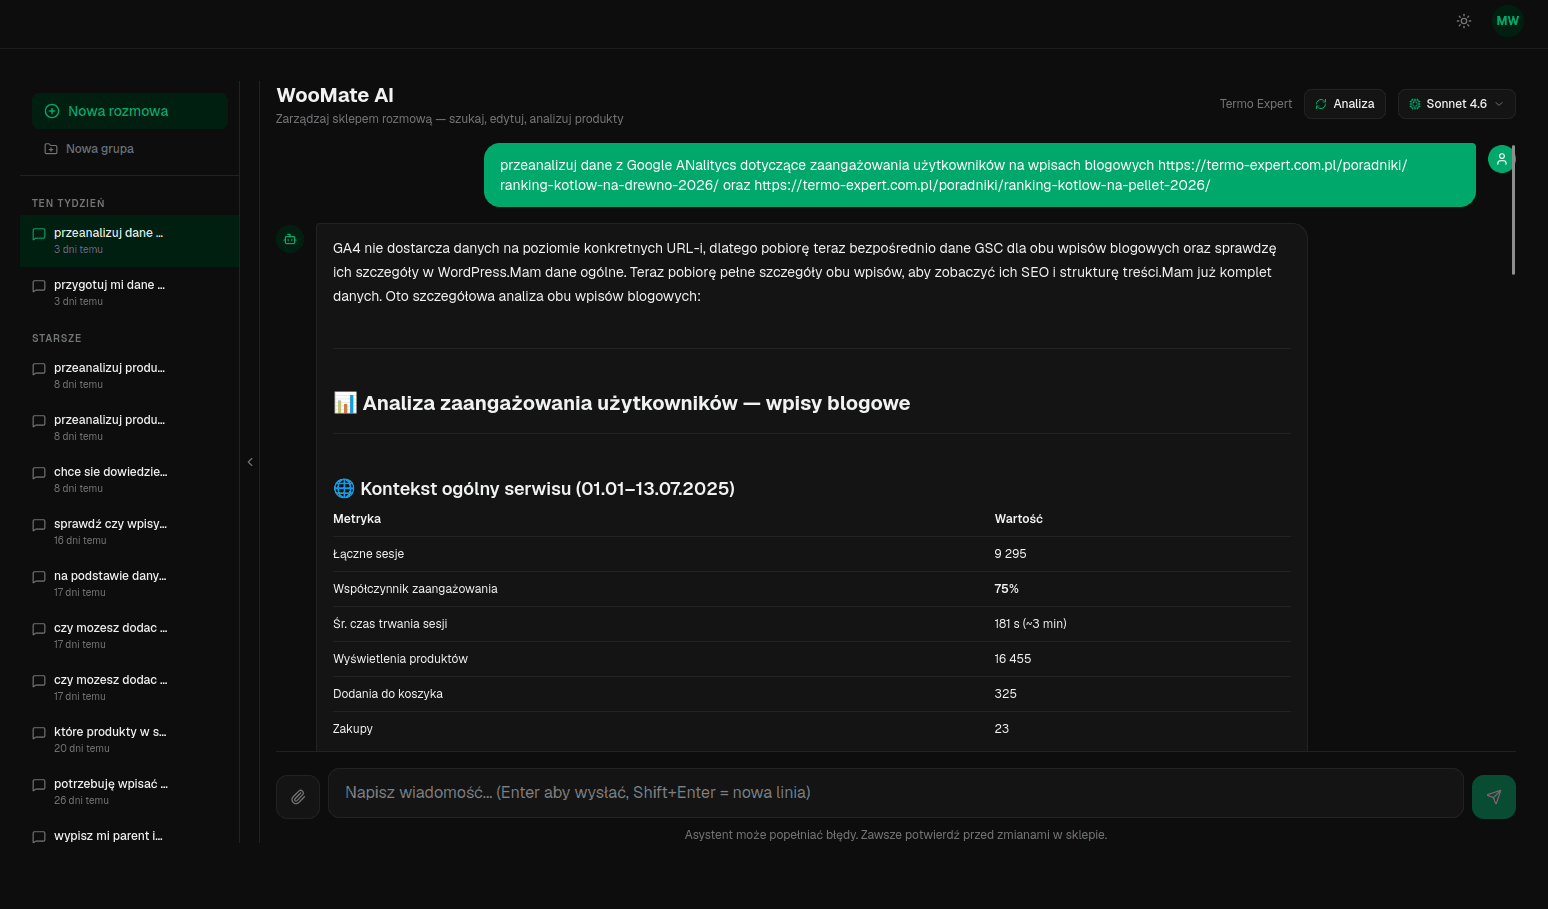Image resolution: width=1548 pixels, height=909 pixels.
Task: Click the 'STARSZE' section label
Action: tap(57, 338)
